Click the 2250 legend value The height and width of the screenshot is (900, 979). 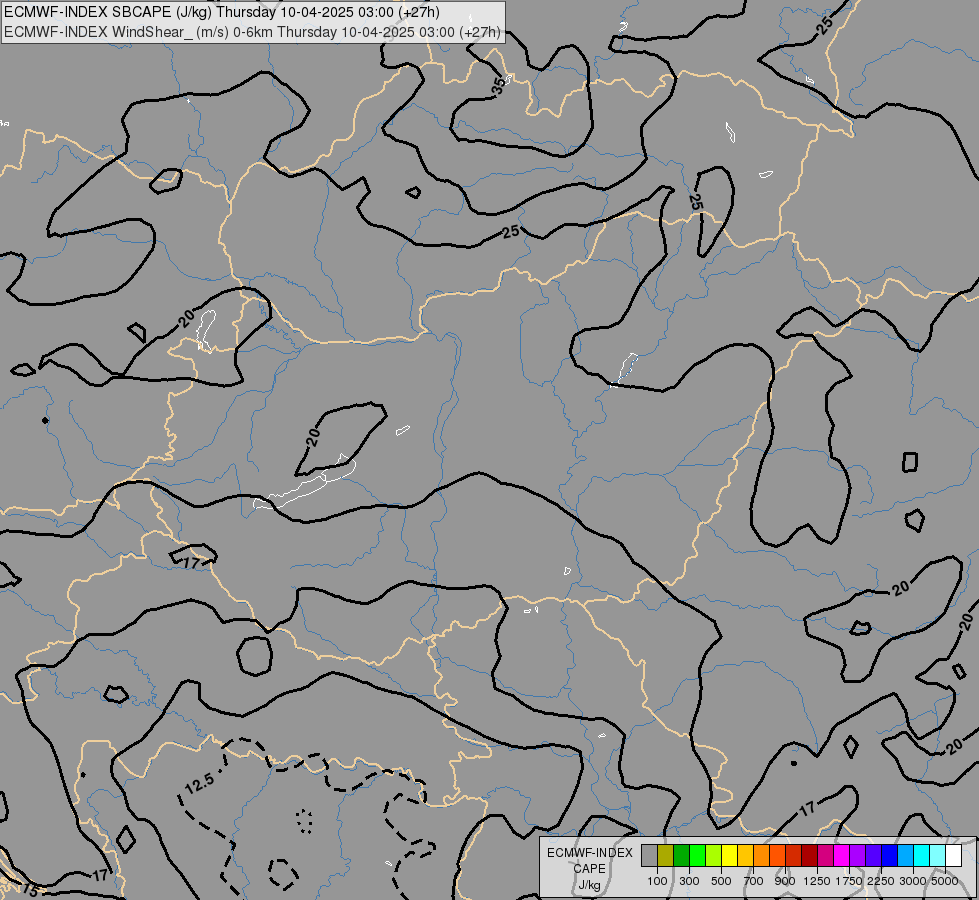coord(881,881)
